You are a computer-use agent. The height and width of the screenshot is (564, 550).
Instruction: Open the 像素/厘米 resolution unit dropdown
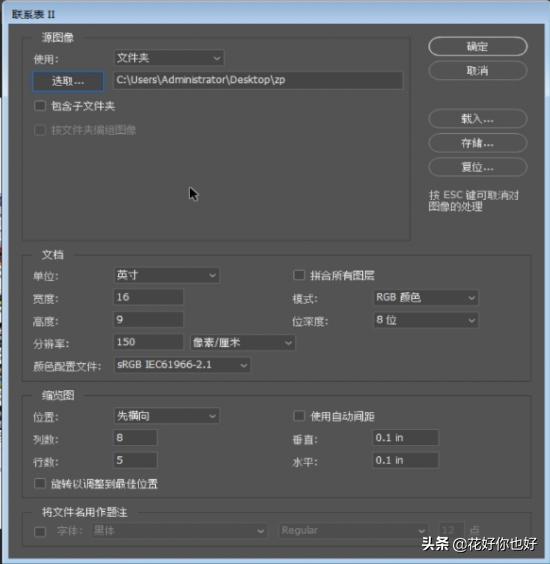click(x=242, y=343)
